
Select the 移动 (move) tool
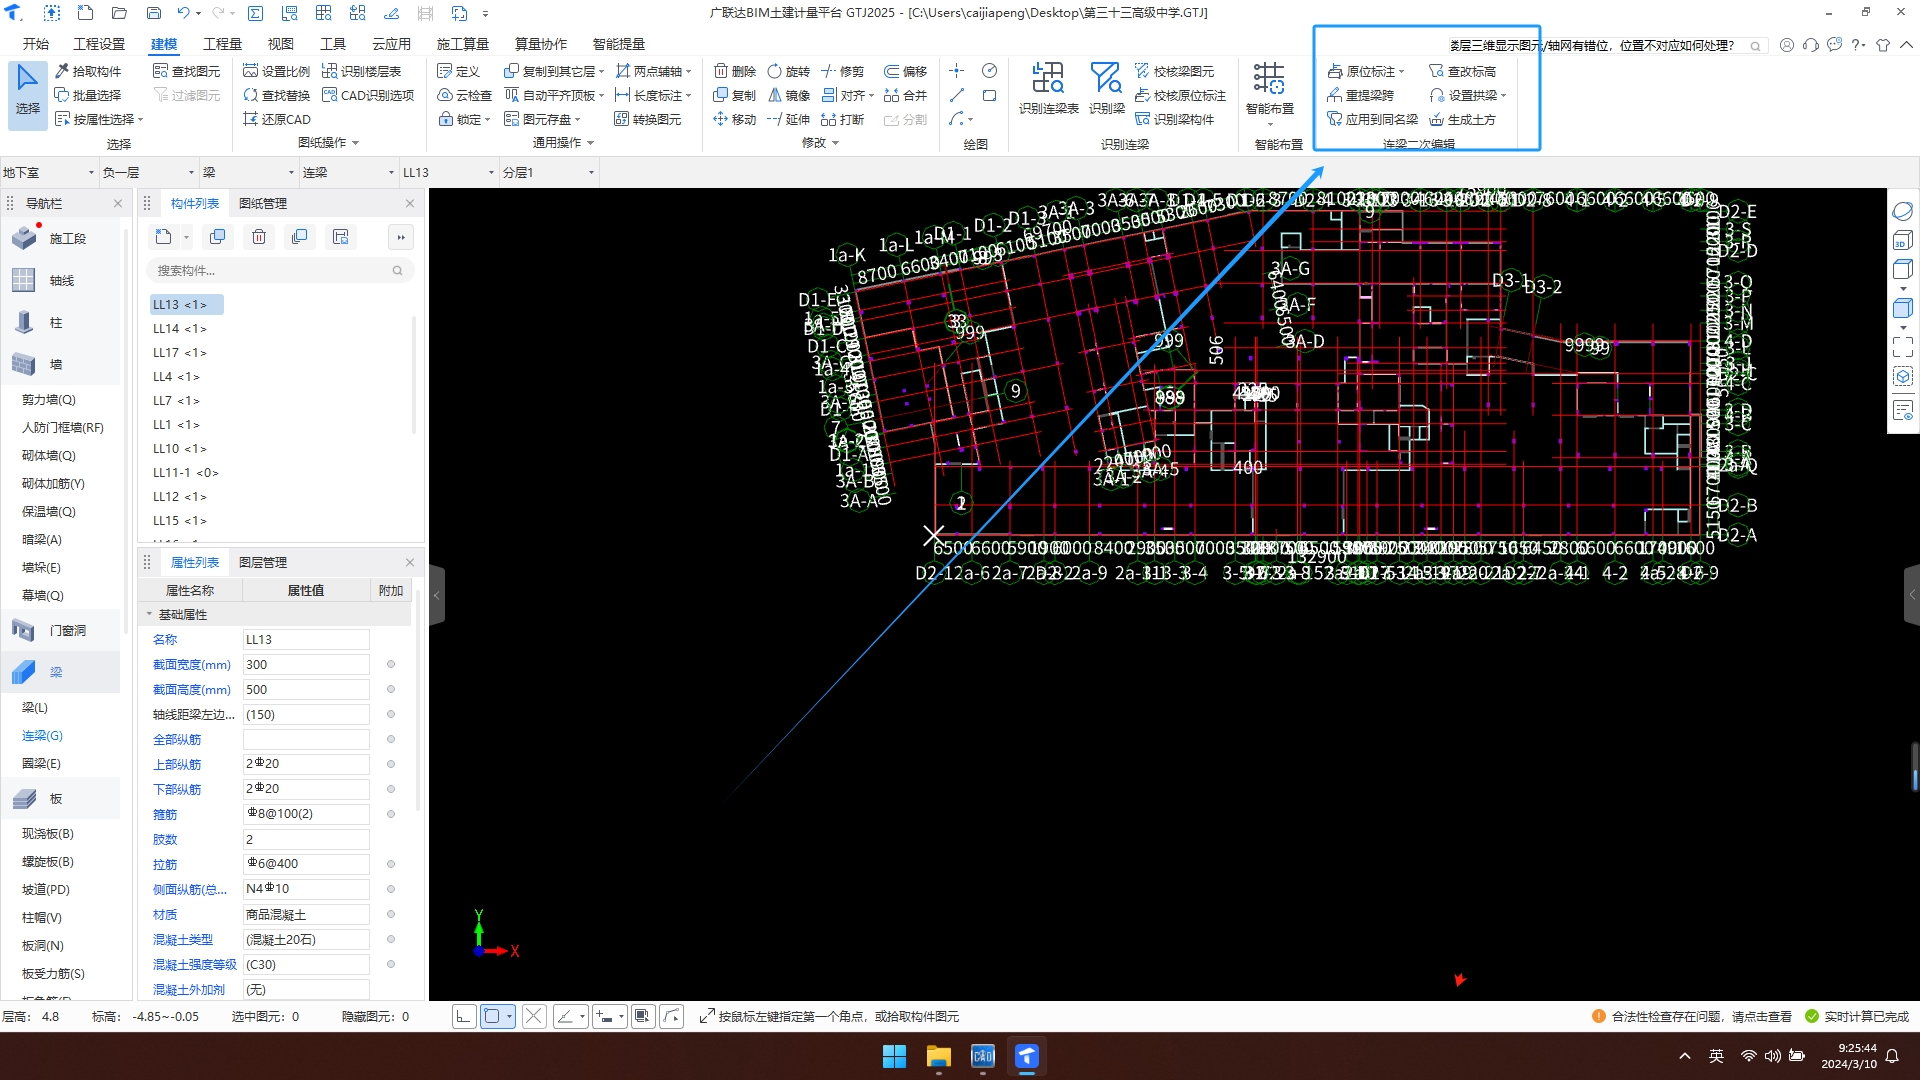click(x=735, y=119)
